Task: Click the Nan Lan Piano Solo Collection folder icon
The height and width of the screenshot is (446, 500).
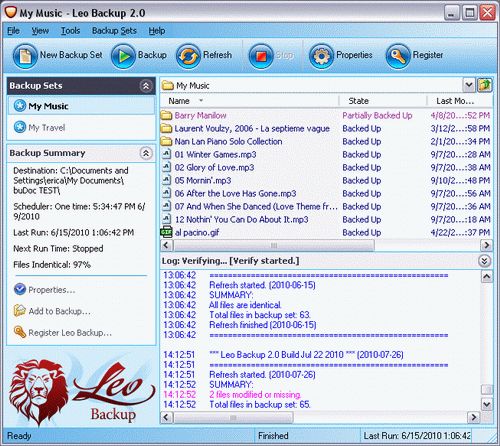Action: point(166,142)
